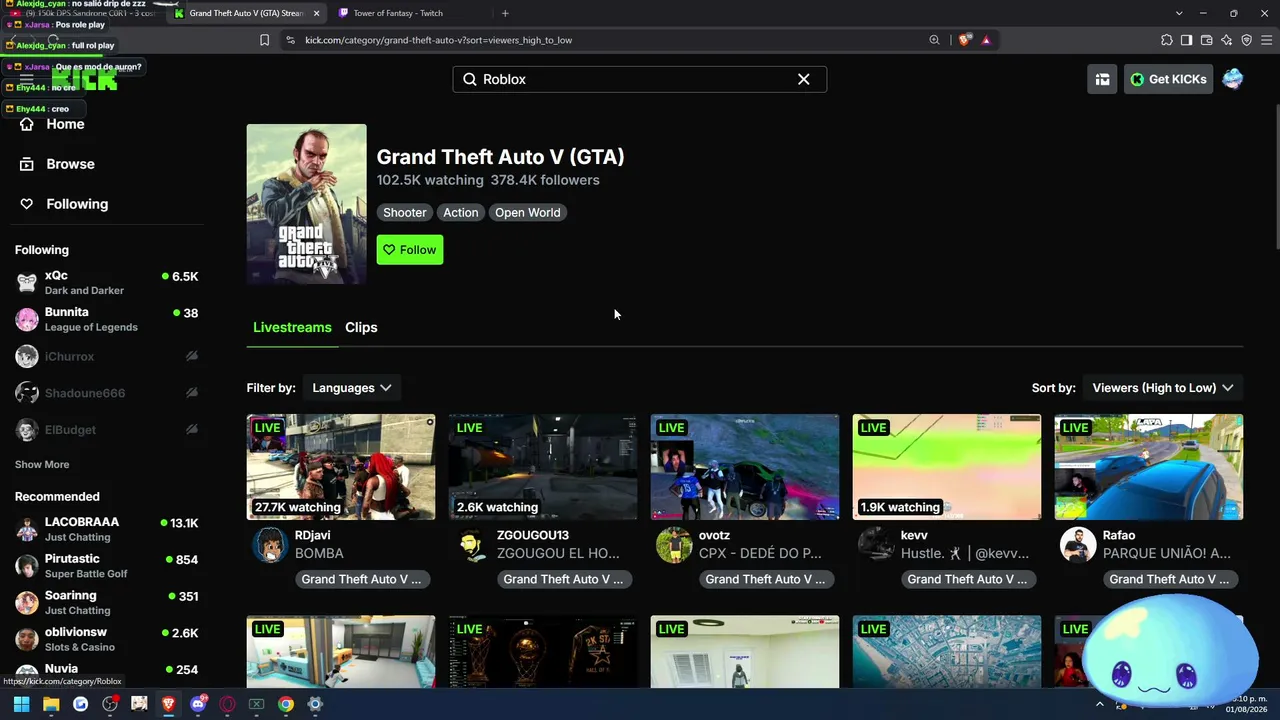
Task: Open ZGOUGOU13's stream thumbnail
Action: coord(543,467)
